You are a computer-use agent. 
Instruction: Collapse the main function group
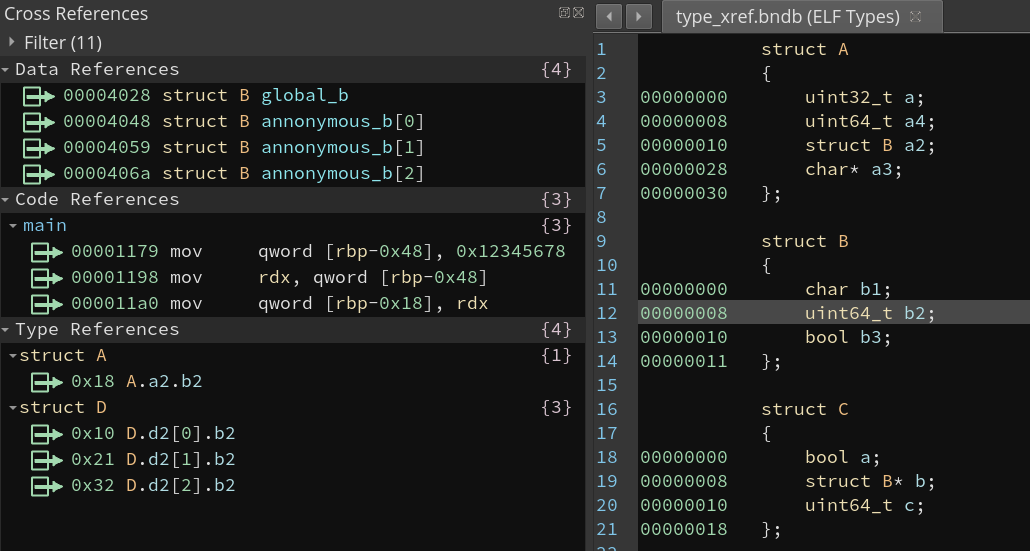tap(14, 226)
